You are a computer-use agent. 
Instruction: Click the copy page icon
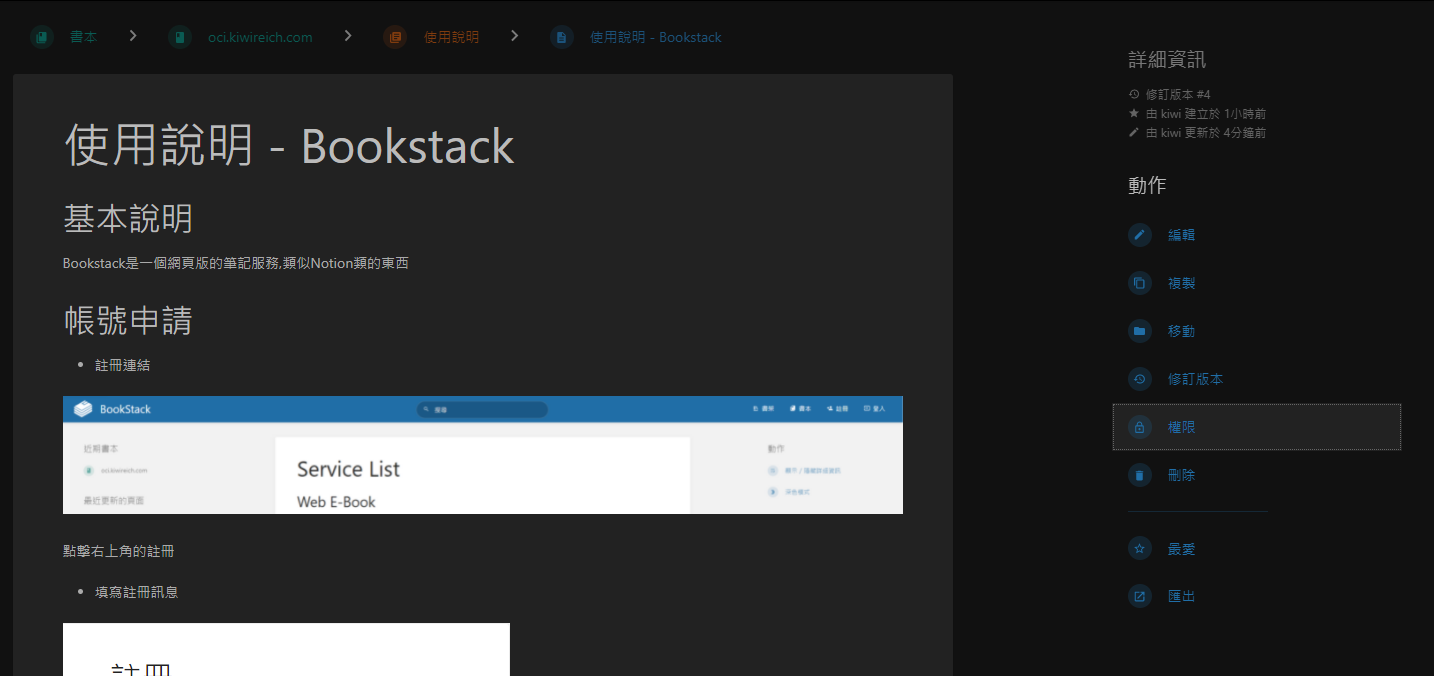[x=1139, y=283]
